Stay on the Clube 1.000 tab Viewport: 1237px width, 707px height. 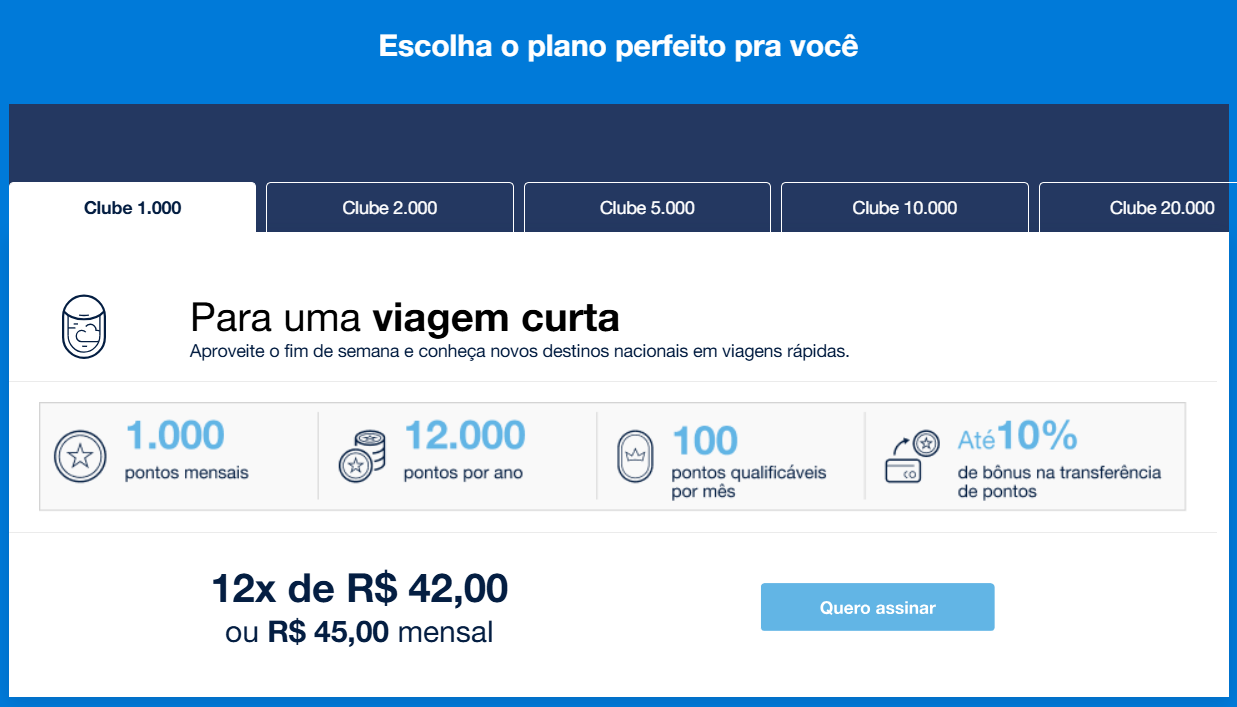coord(131,207)
